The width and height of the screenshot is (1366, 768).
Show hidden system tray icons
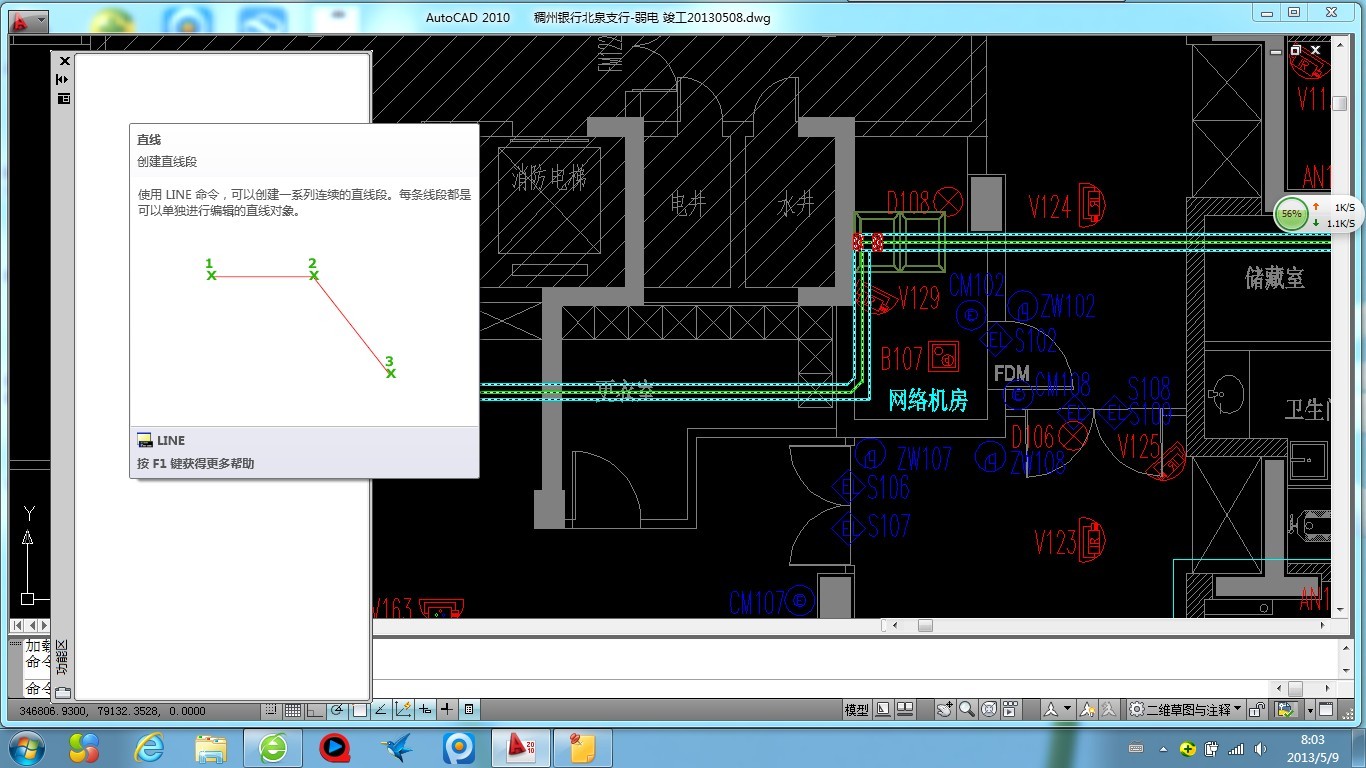1164,748
